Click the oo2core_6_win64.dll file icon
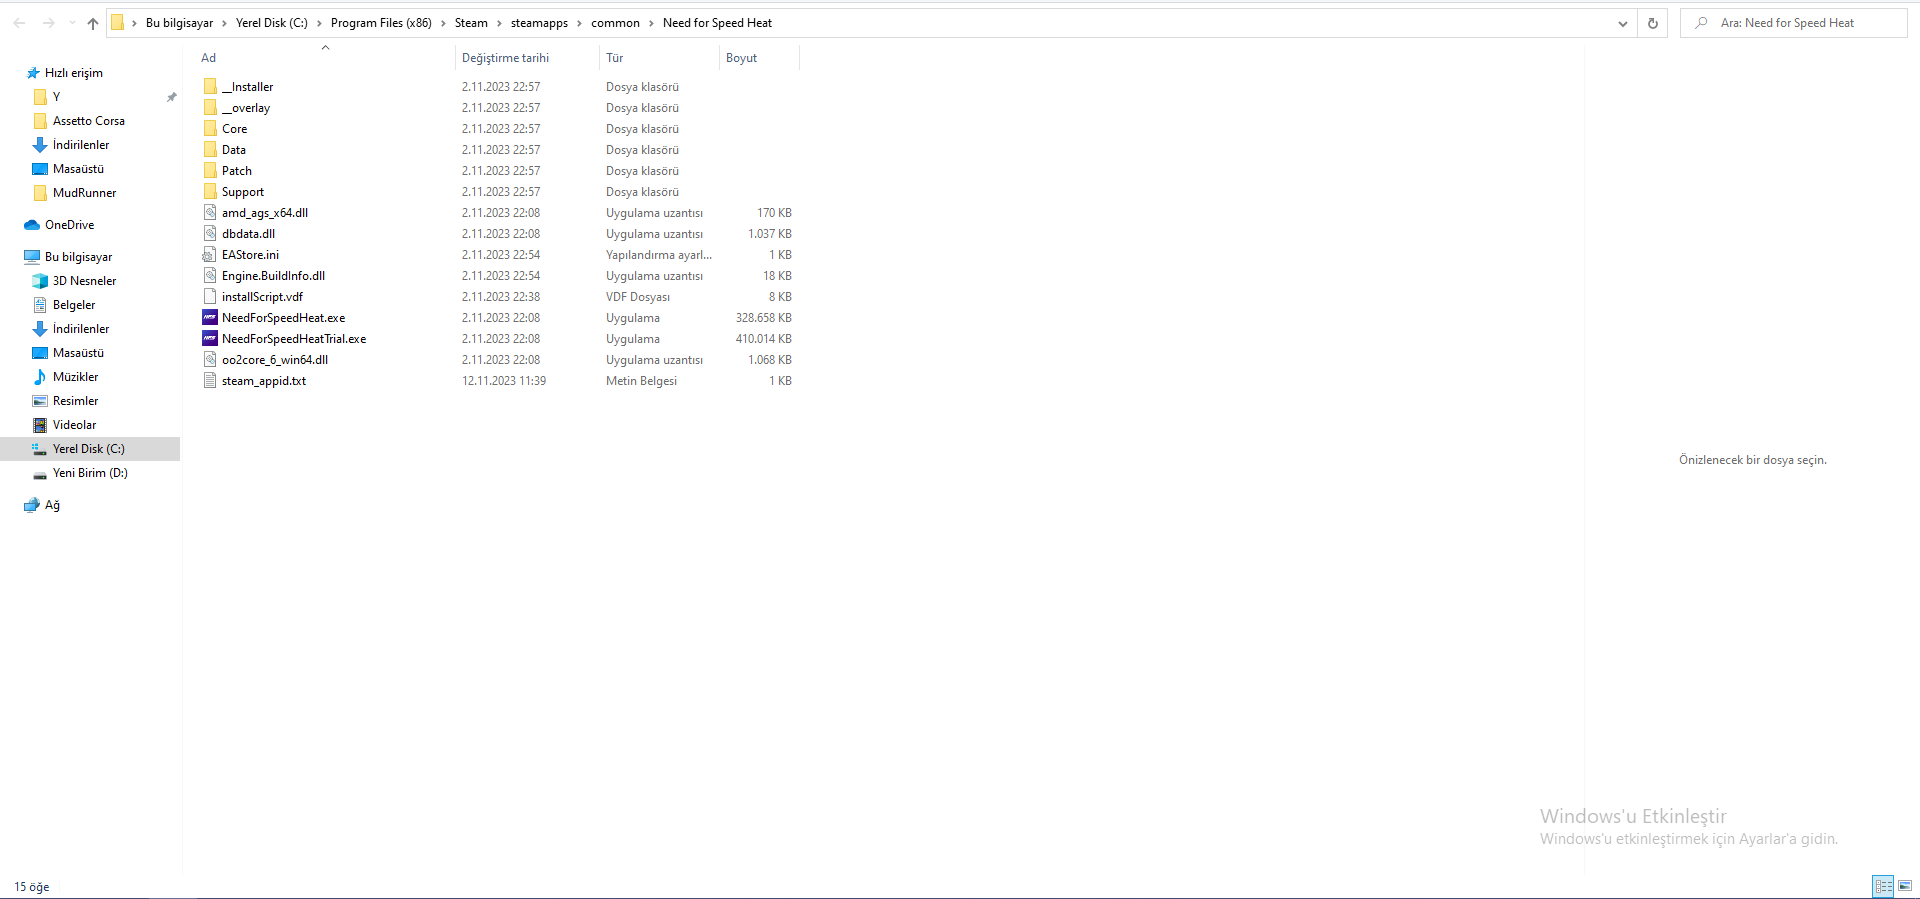Image resolution: width=1920 pixels, height=899 pixels. pos(210,360)
